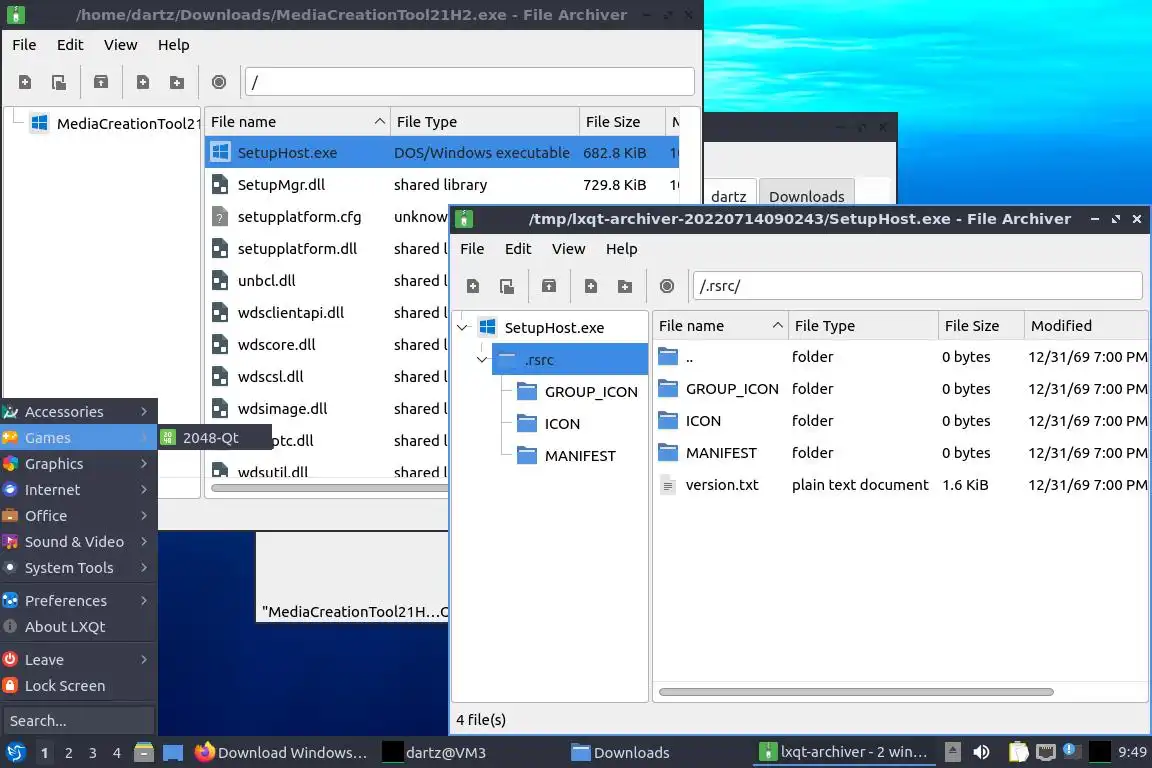Select the dartz tab in file manager

pyautogui.click(x=729, y=195)
